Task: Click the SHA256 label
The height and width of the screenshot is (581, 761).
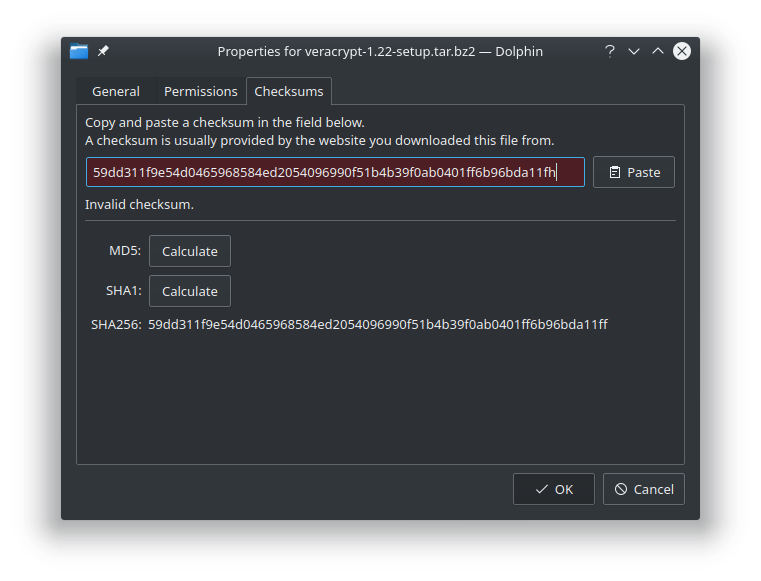Action: tap(116, 325)
